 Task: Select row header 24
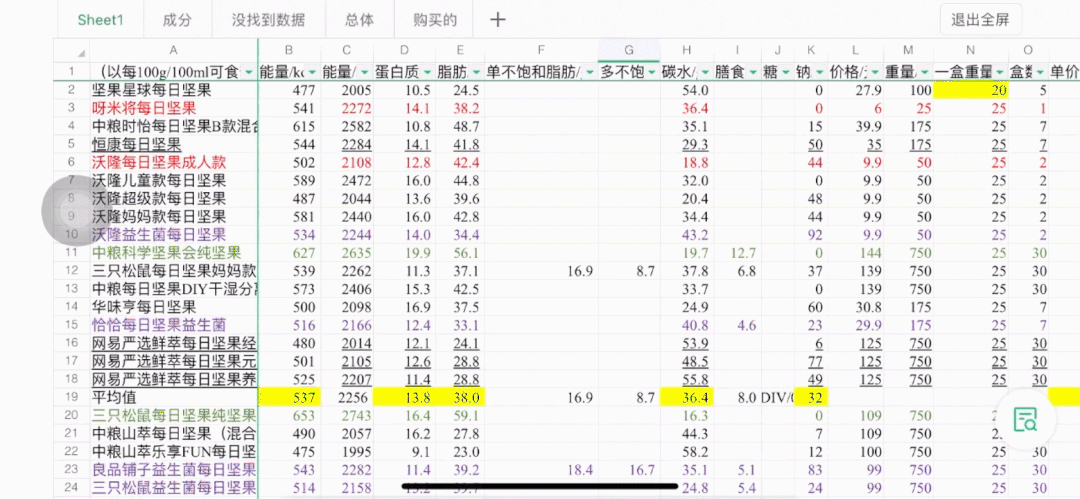click(x=72, y=487)
